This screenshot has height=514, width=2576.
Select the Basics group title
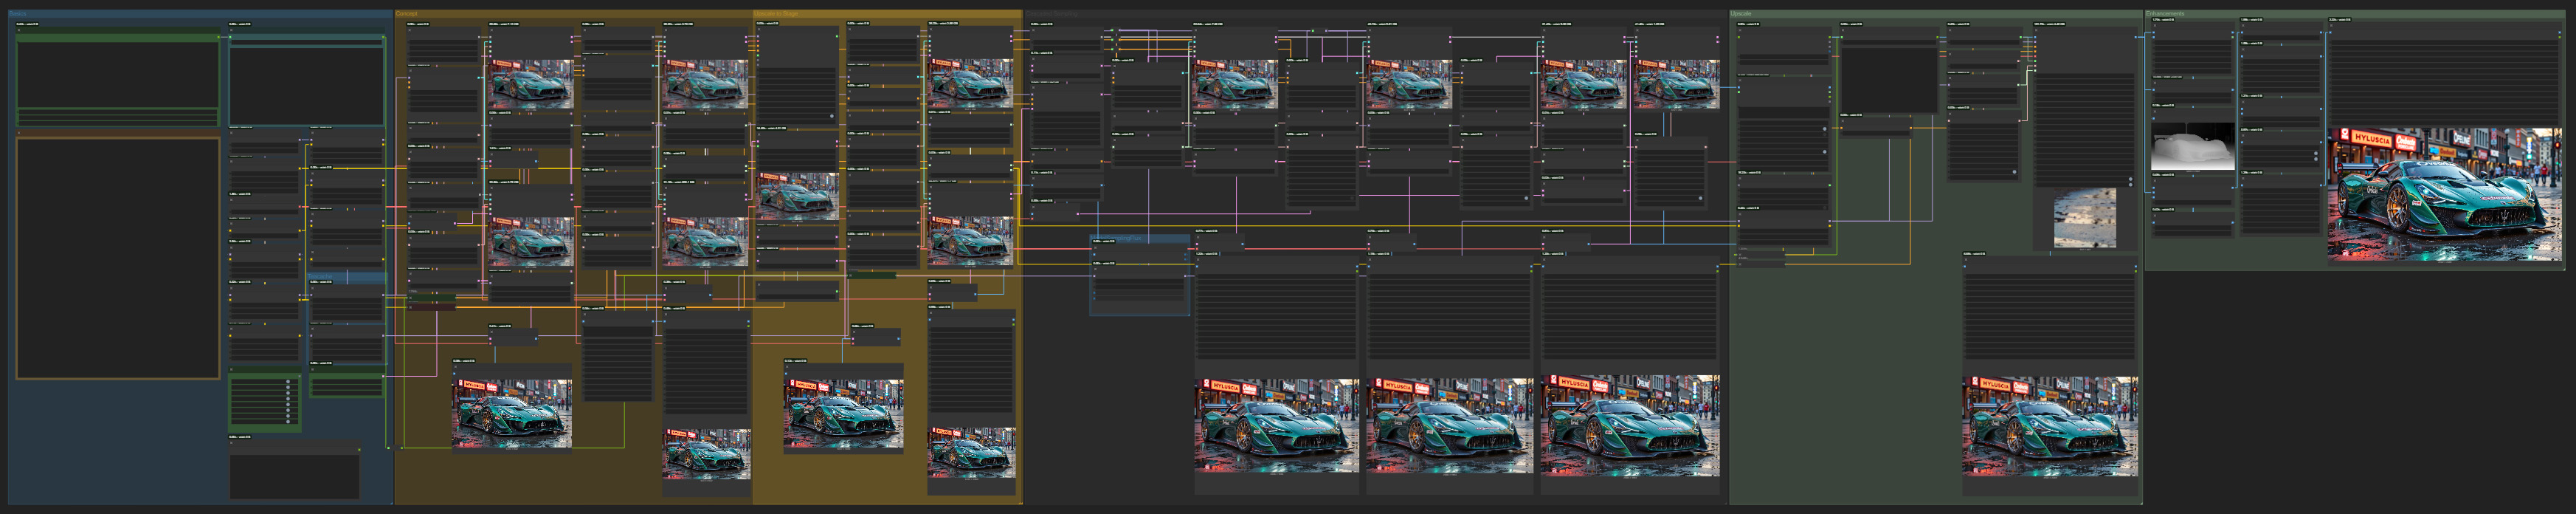click(18, 15)
